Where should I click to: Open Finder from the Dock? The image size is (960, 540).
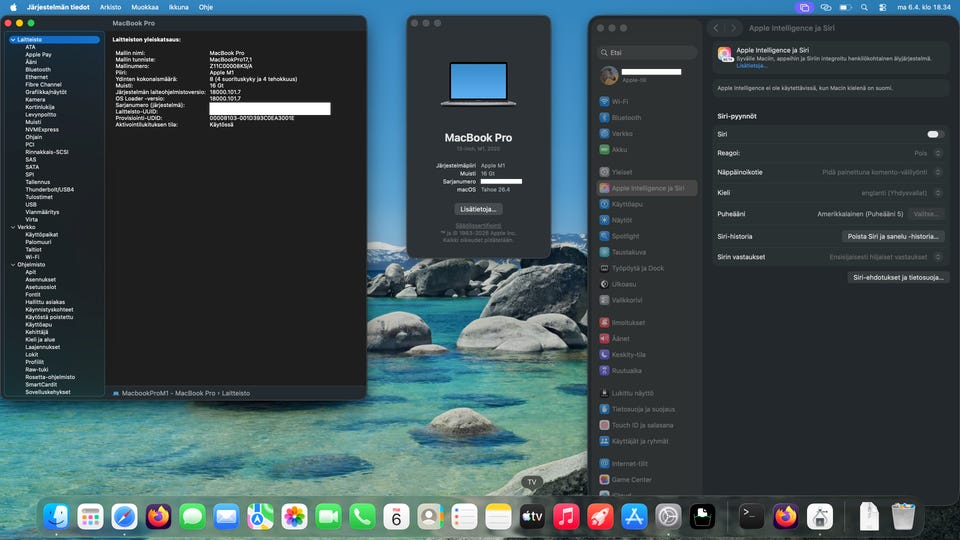[x=56, y=517]
